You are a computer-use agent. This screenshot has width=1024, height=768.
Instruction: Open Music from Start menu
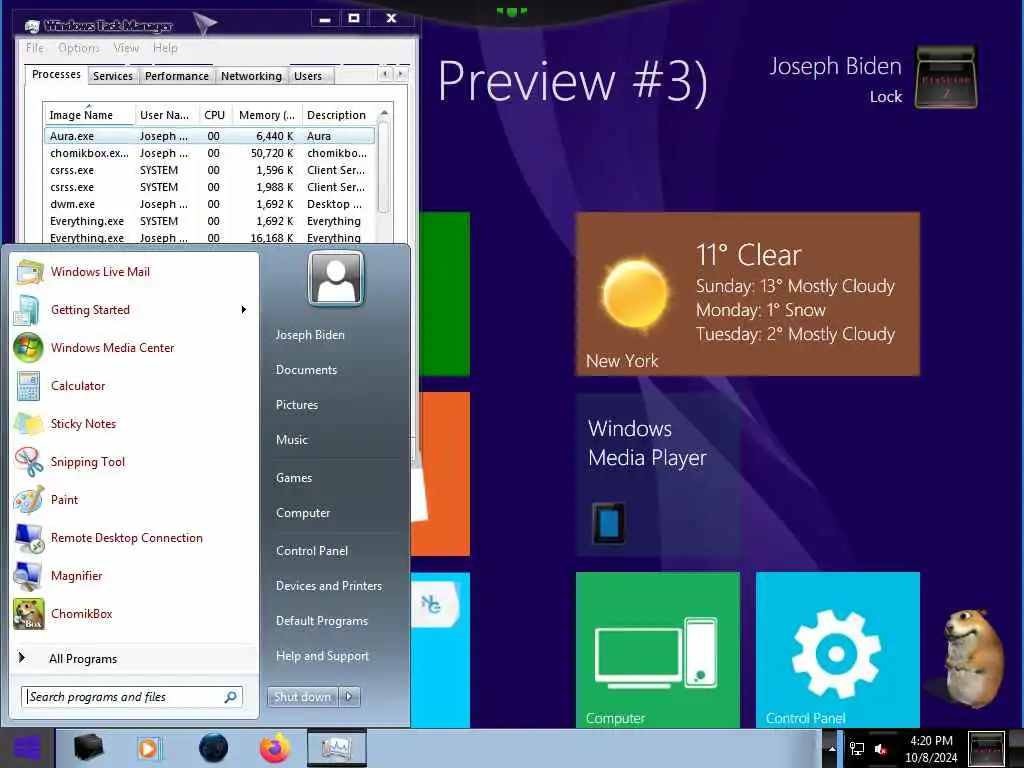click(291, 440)
